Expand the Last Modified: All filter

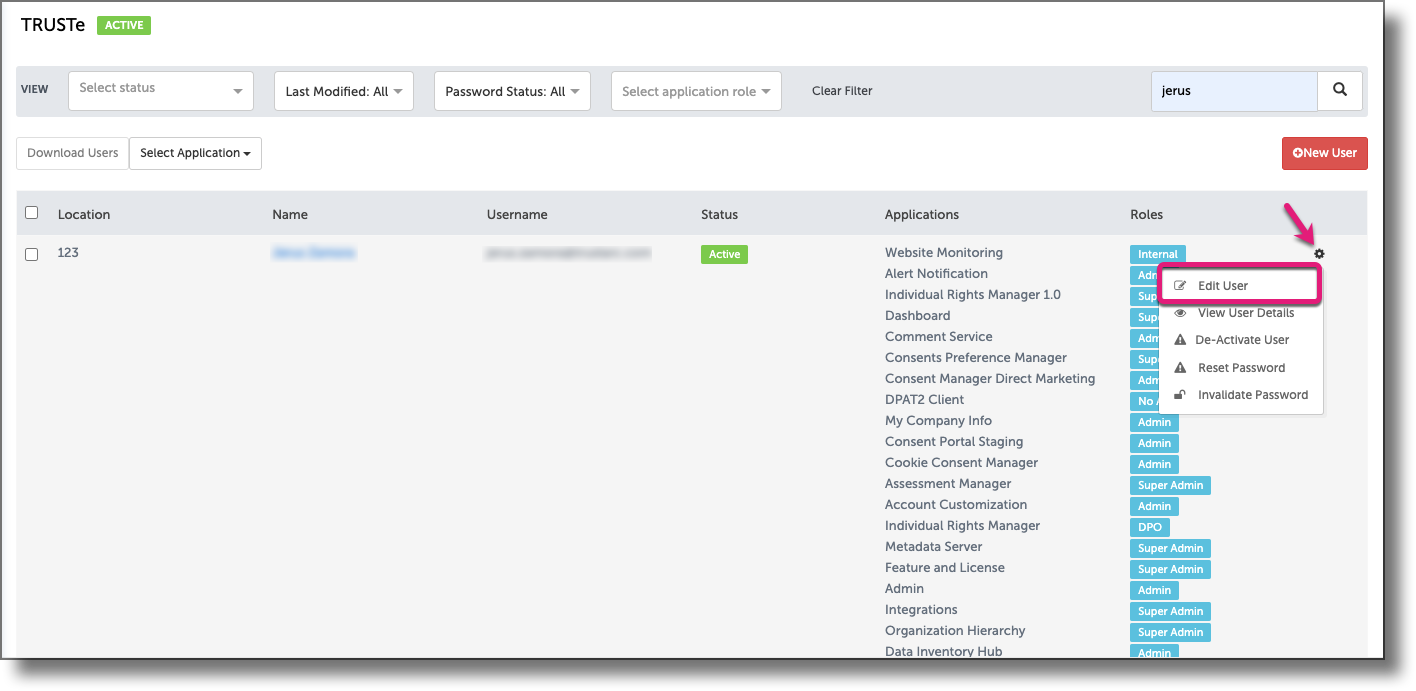[344, 91]
